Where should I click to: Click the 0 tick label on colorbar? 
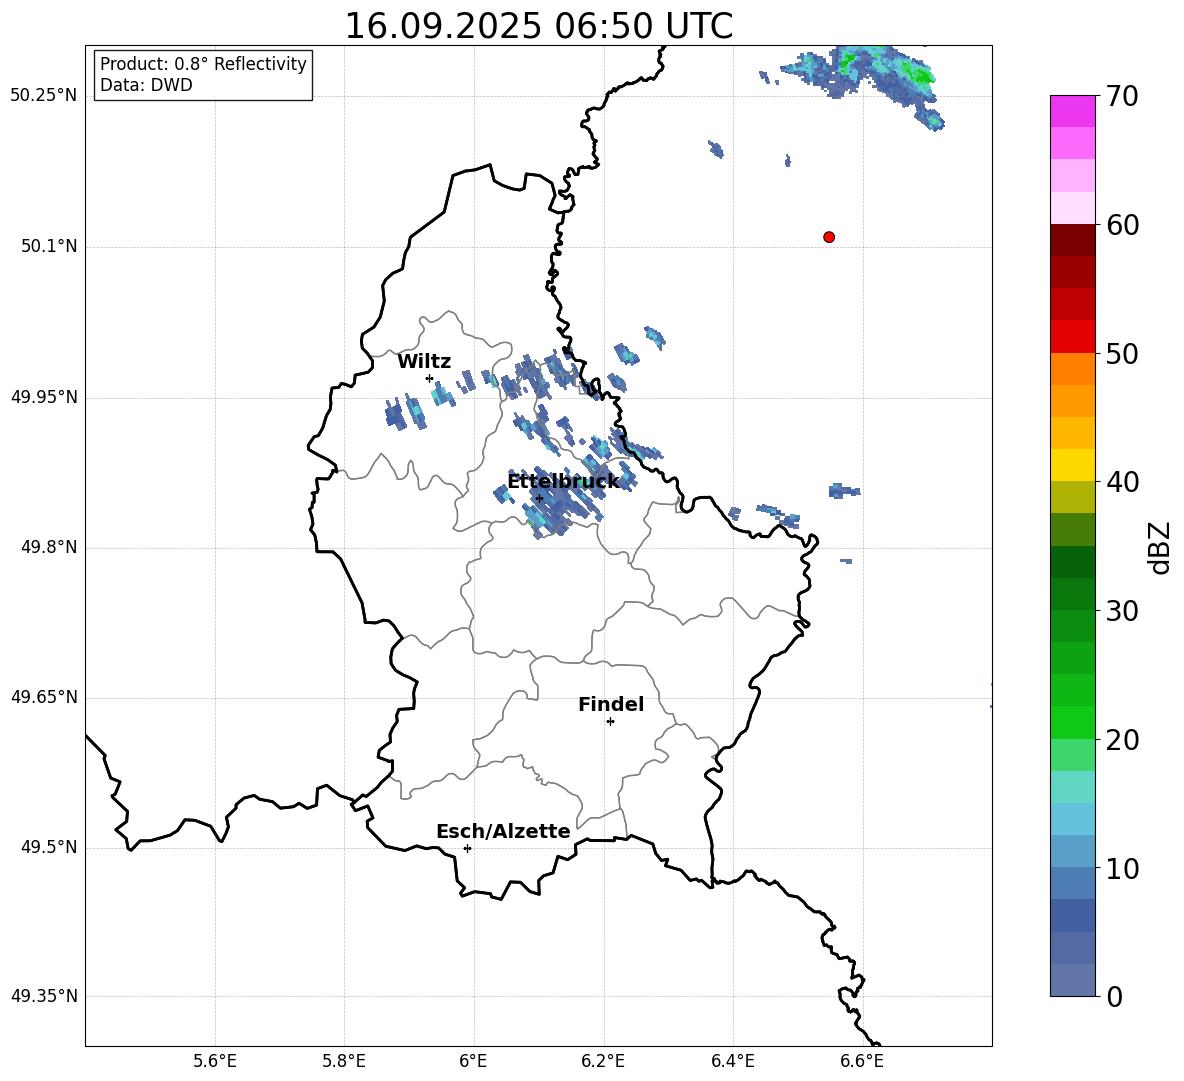(x=1114, y=996)
